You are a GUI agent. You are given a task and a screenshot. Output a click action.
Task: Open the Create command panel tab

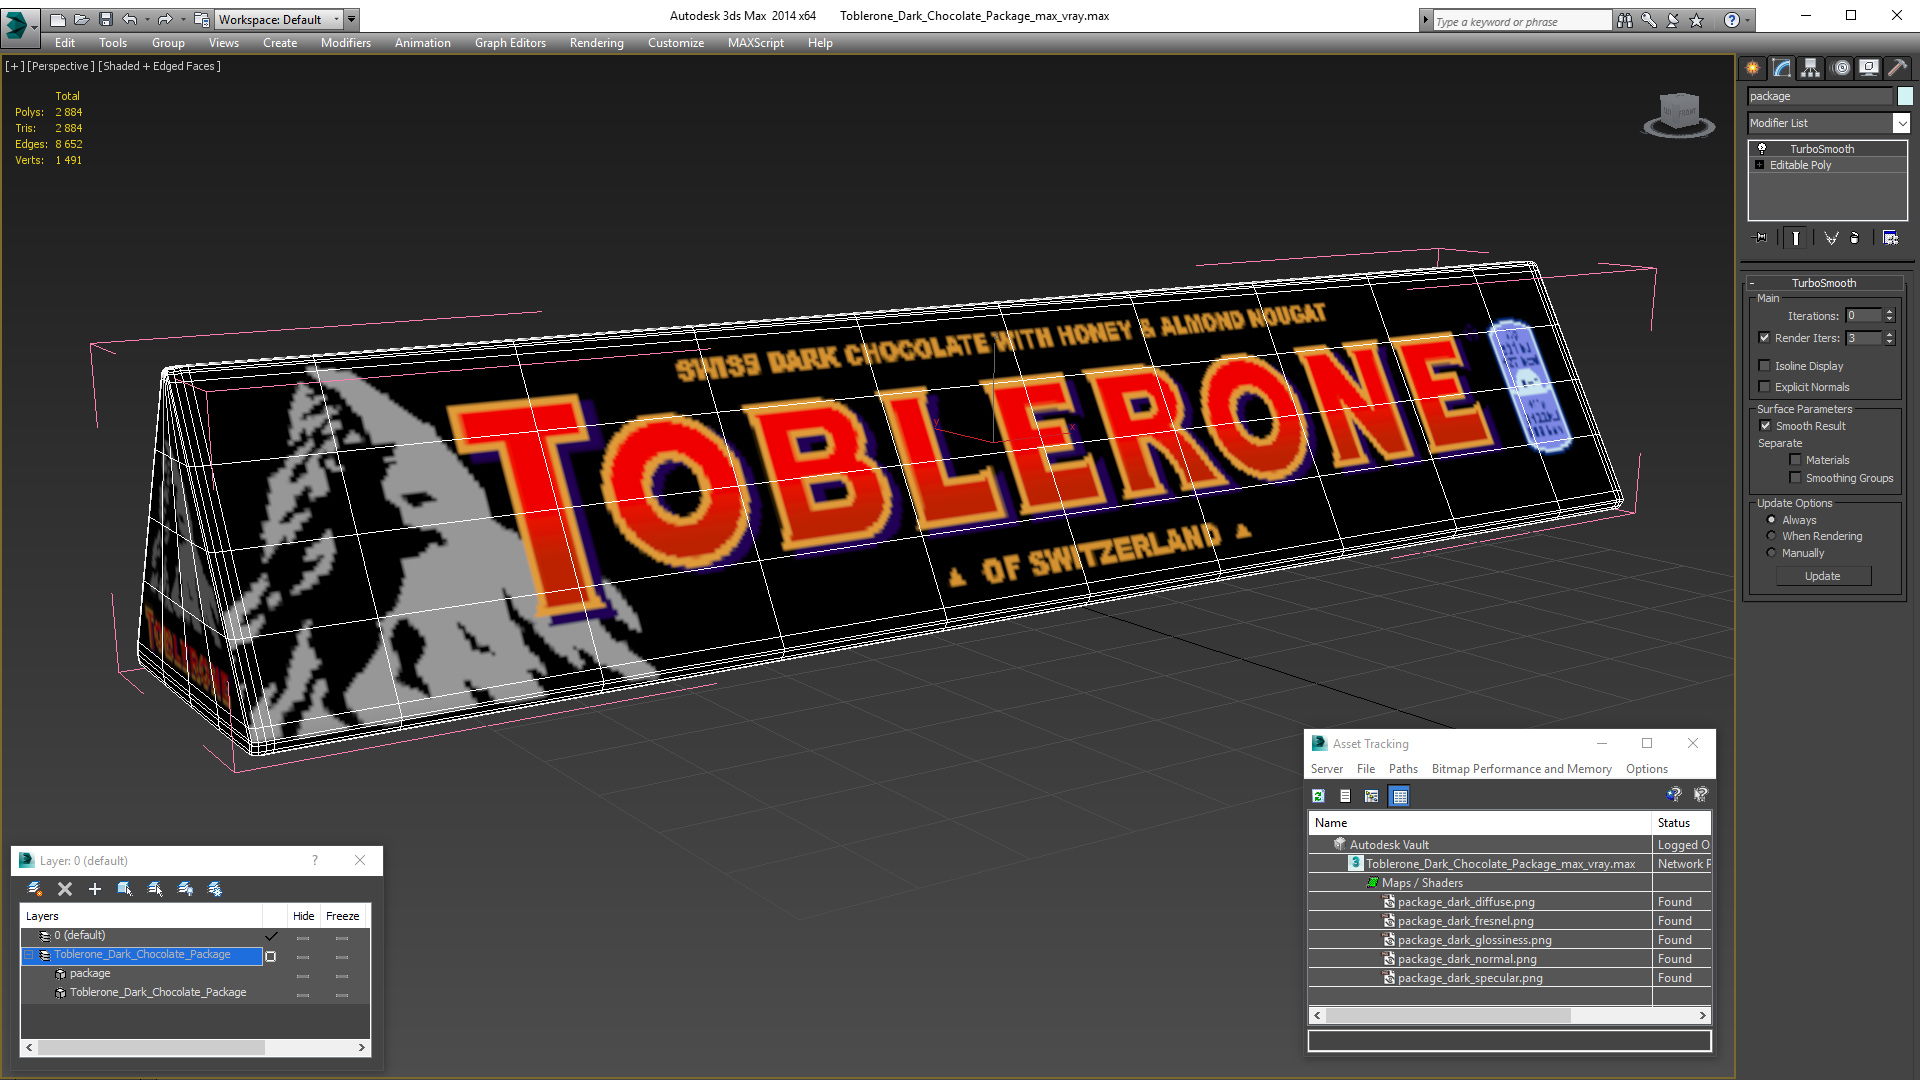(1753, 68)
